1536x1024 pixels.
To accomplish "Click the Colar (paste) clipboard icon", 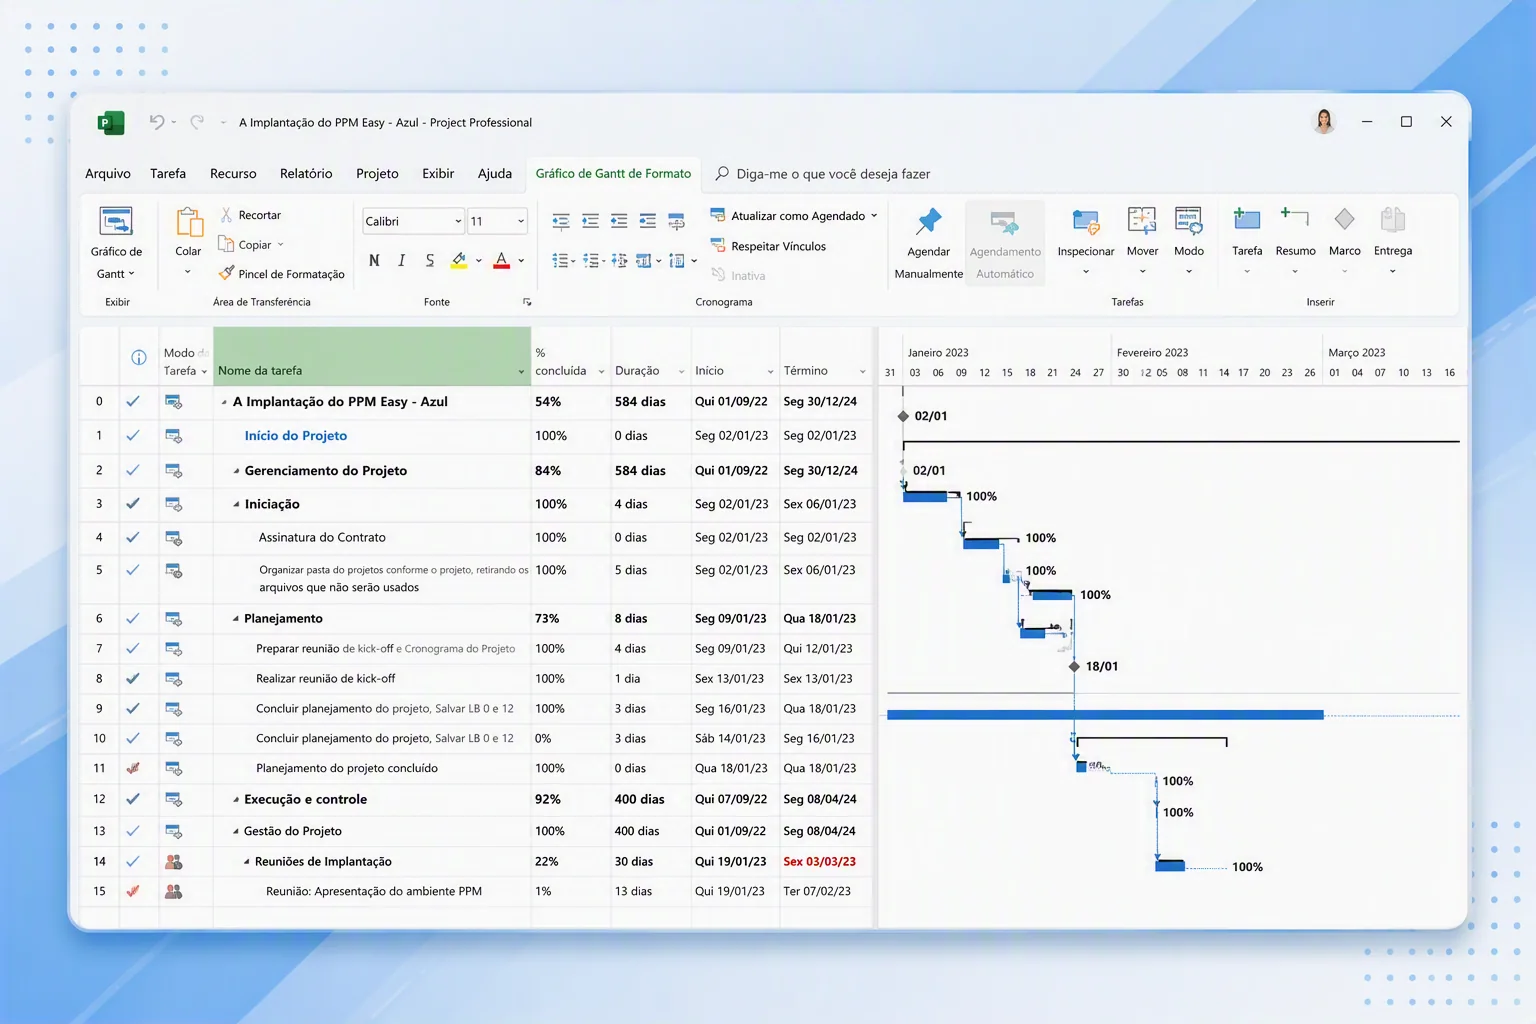I will [188, 223].
